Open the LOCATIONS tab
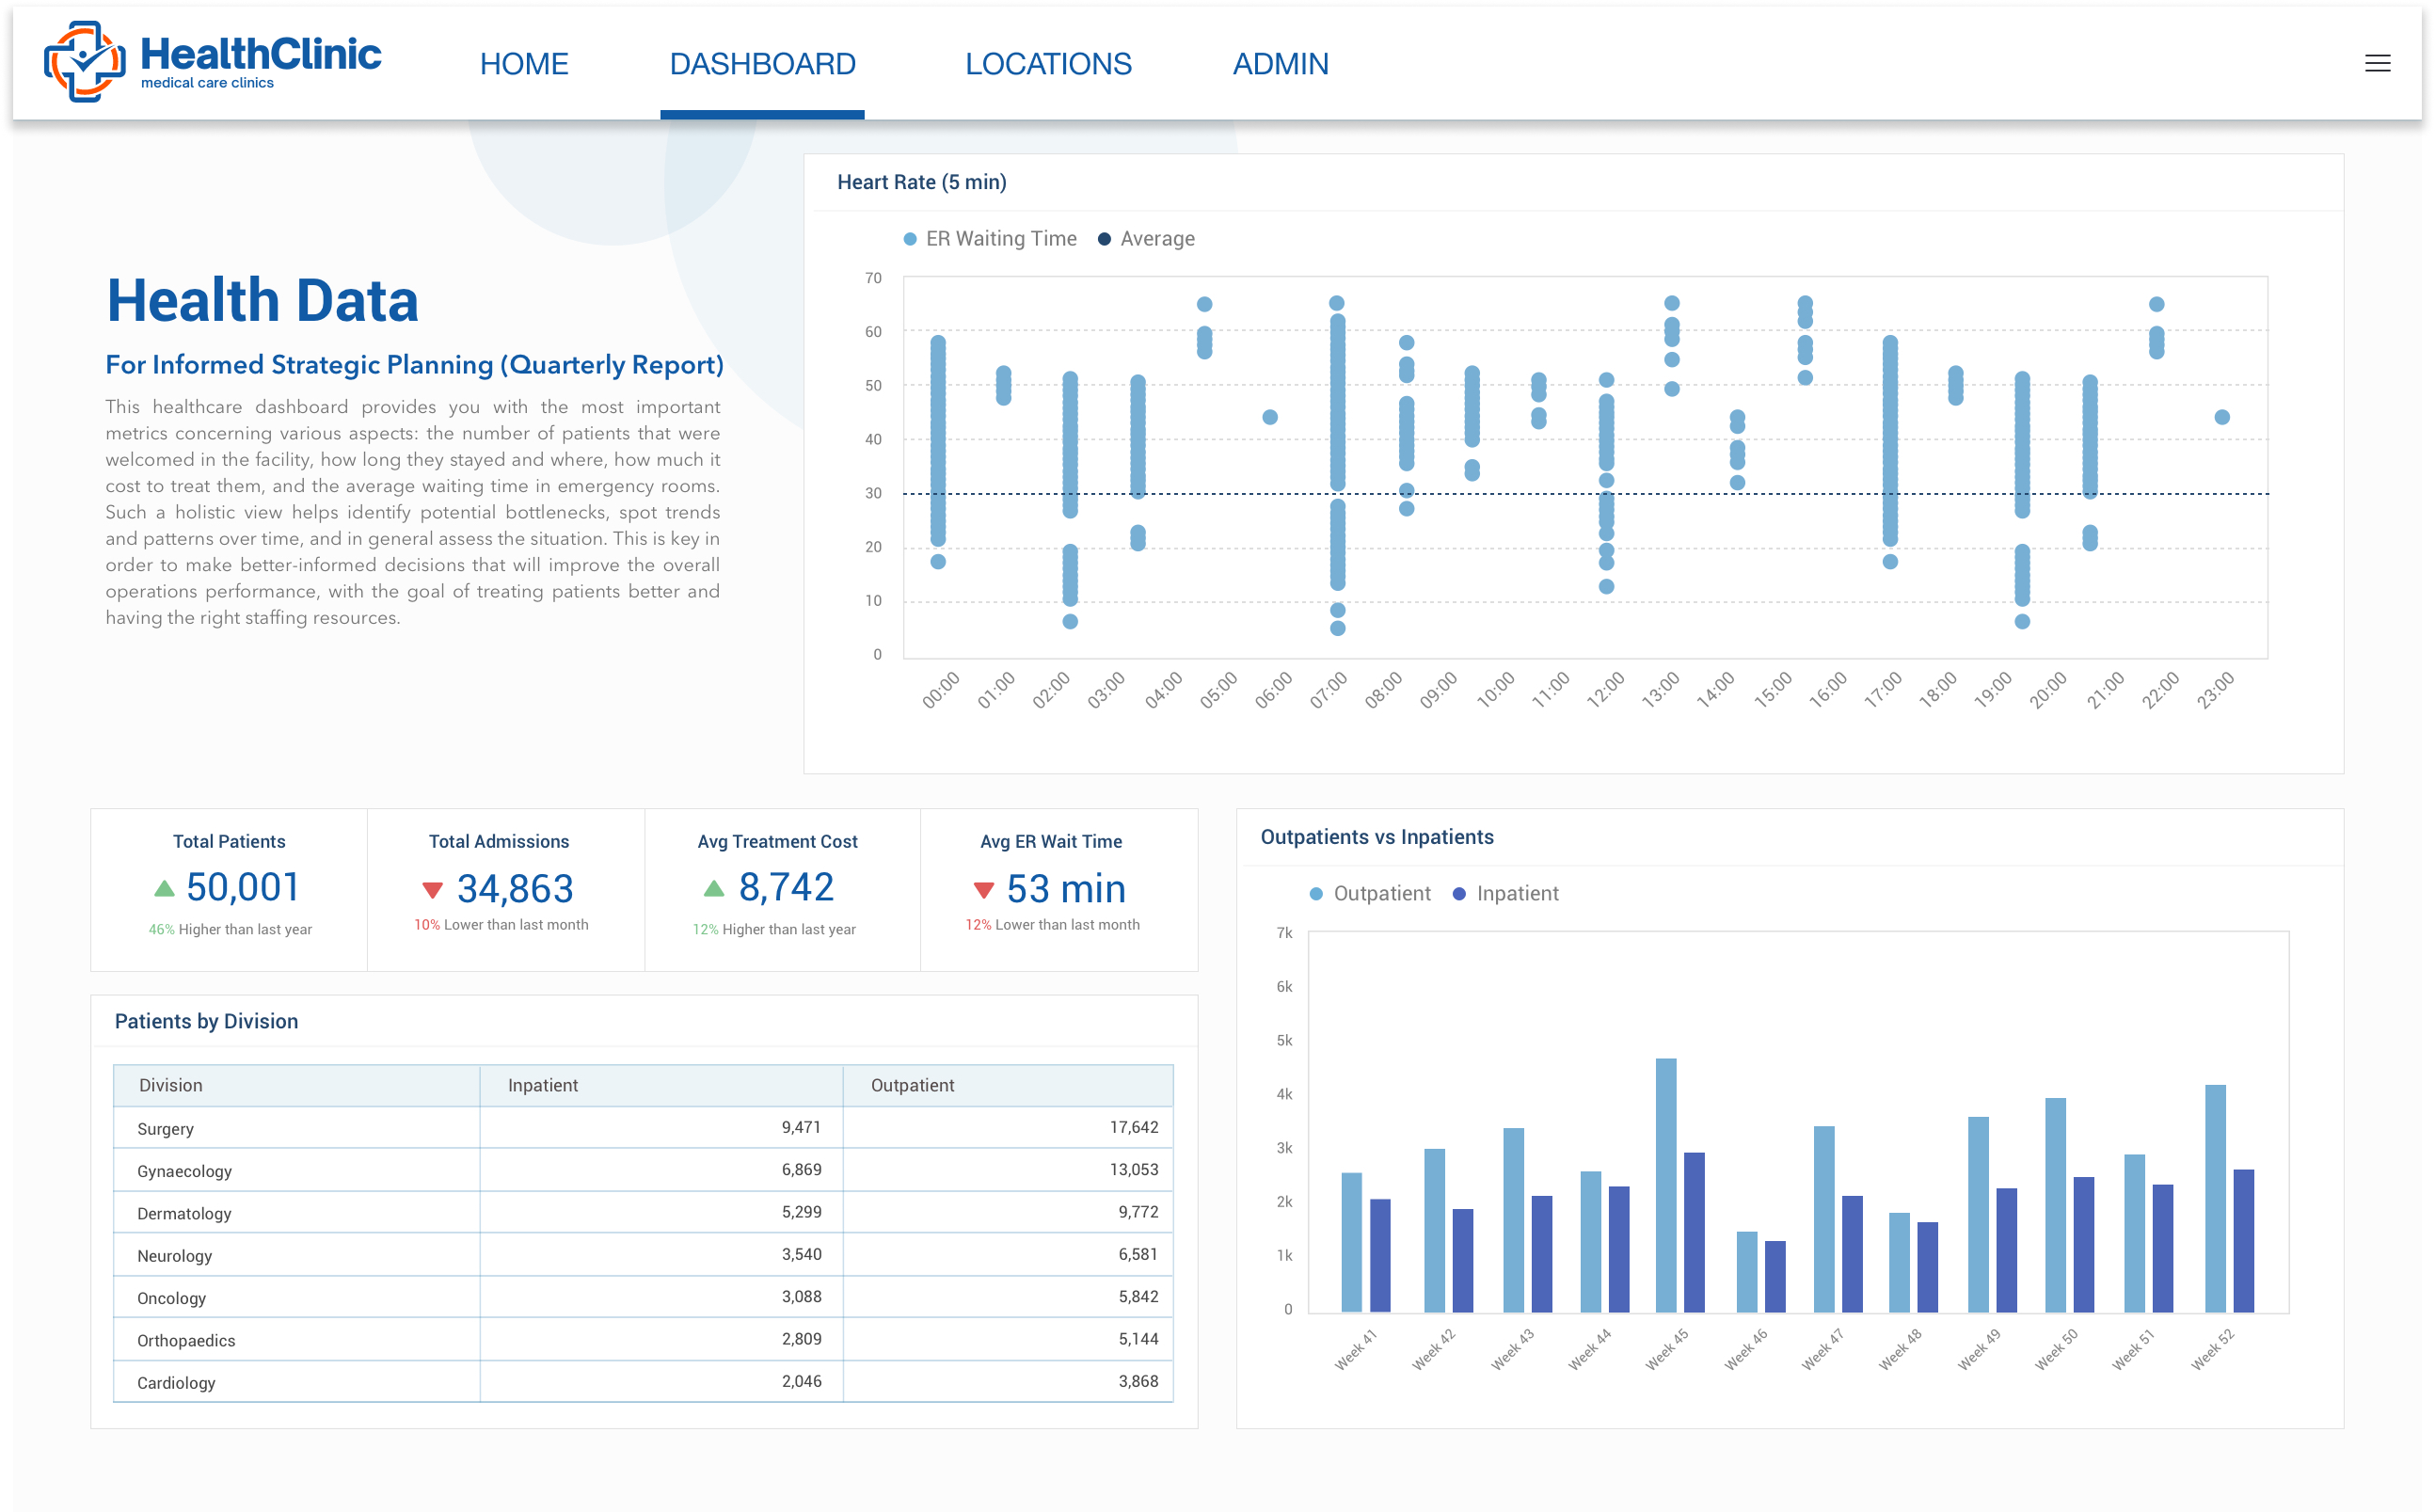 (x=1047, y=64)
